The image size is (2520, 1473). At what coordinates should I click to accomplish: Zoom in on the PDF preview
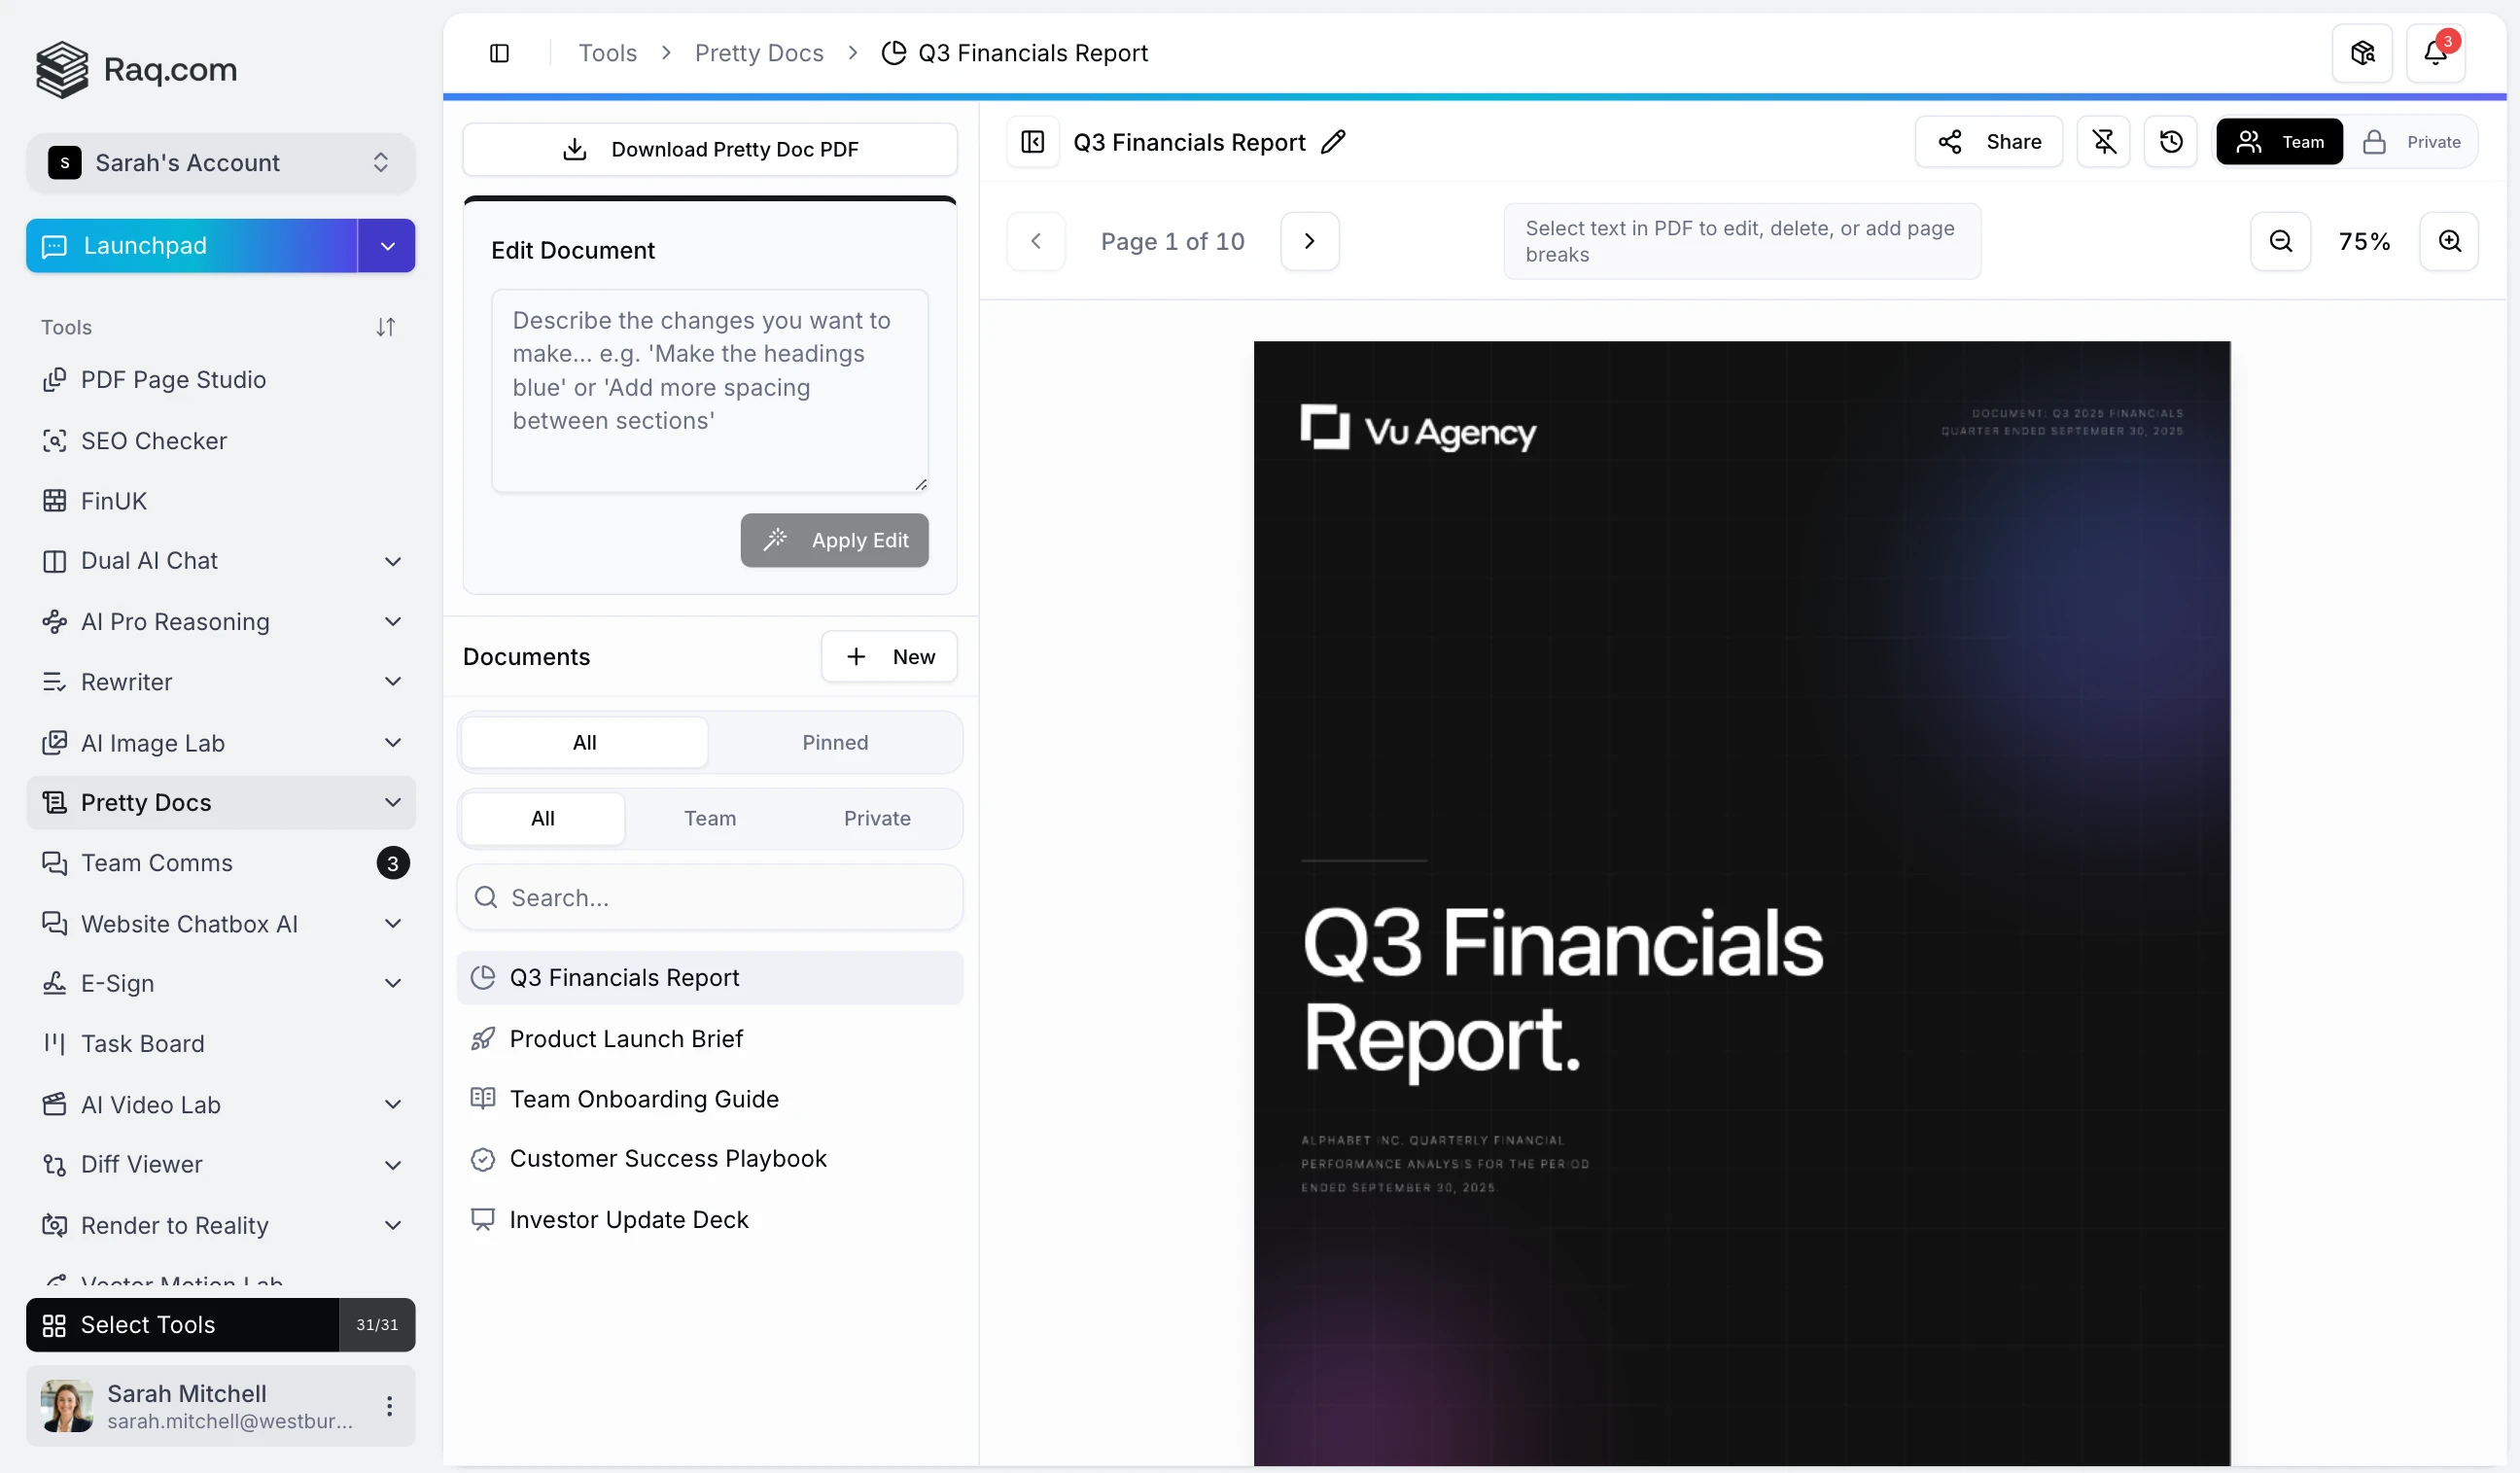[x=2450, y=241]
